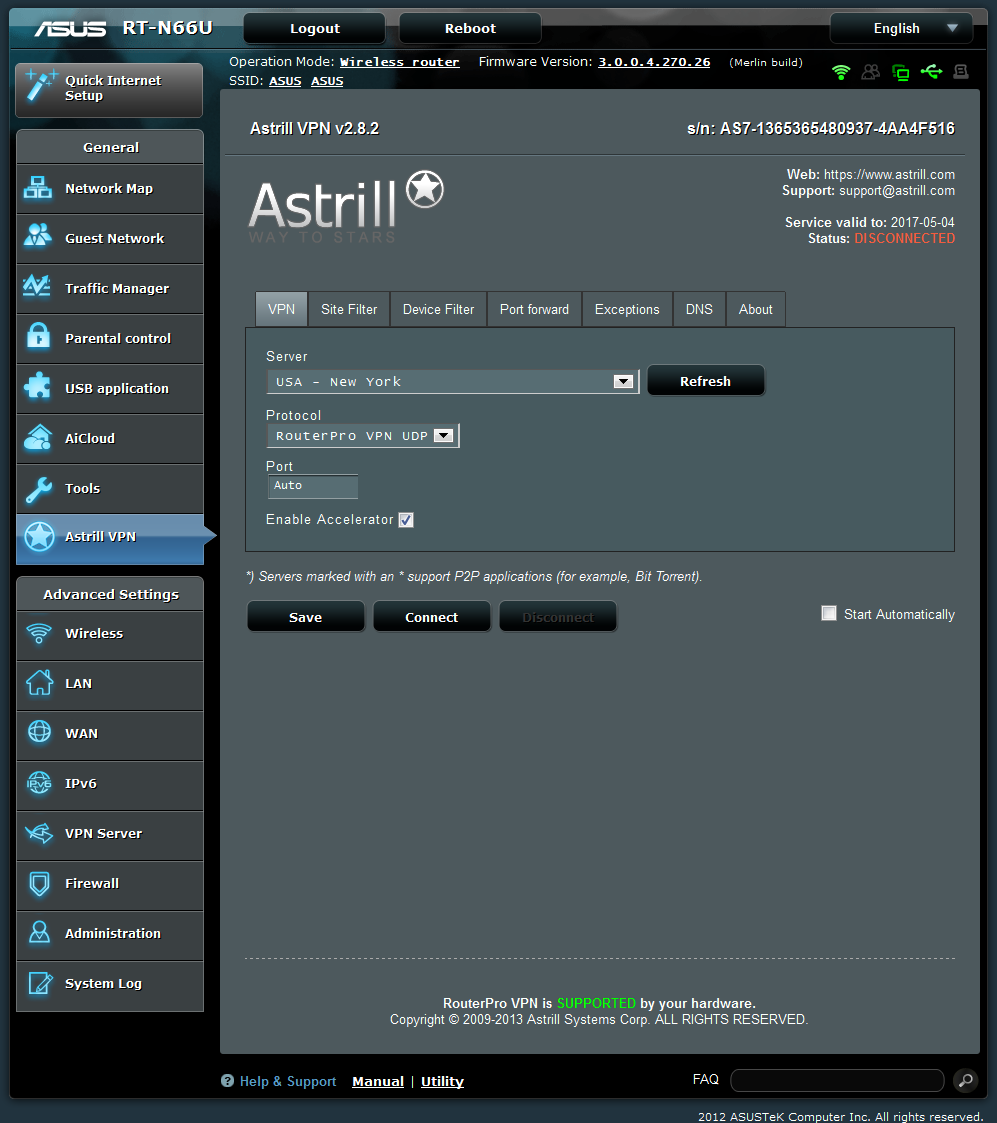Open the Port forward tab
The width and height of the screenshot is (997, 1123).
pos(534,310)
